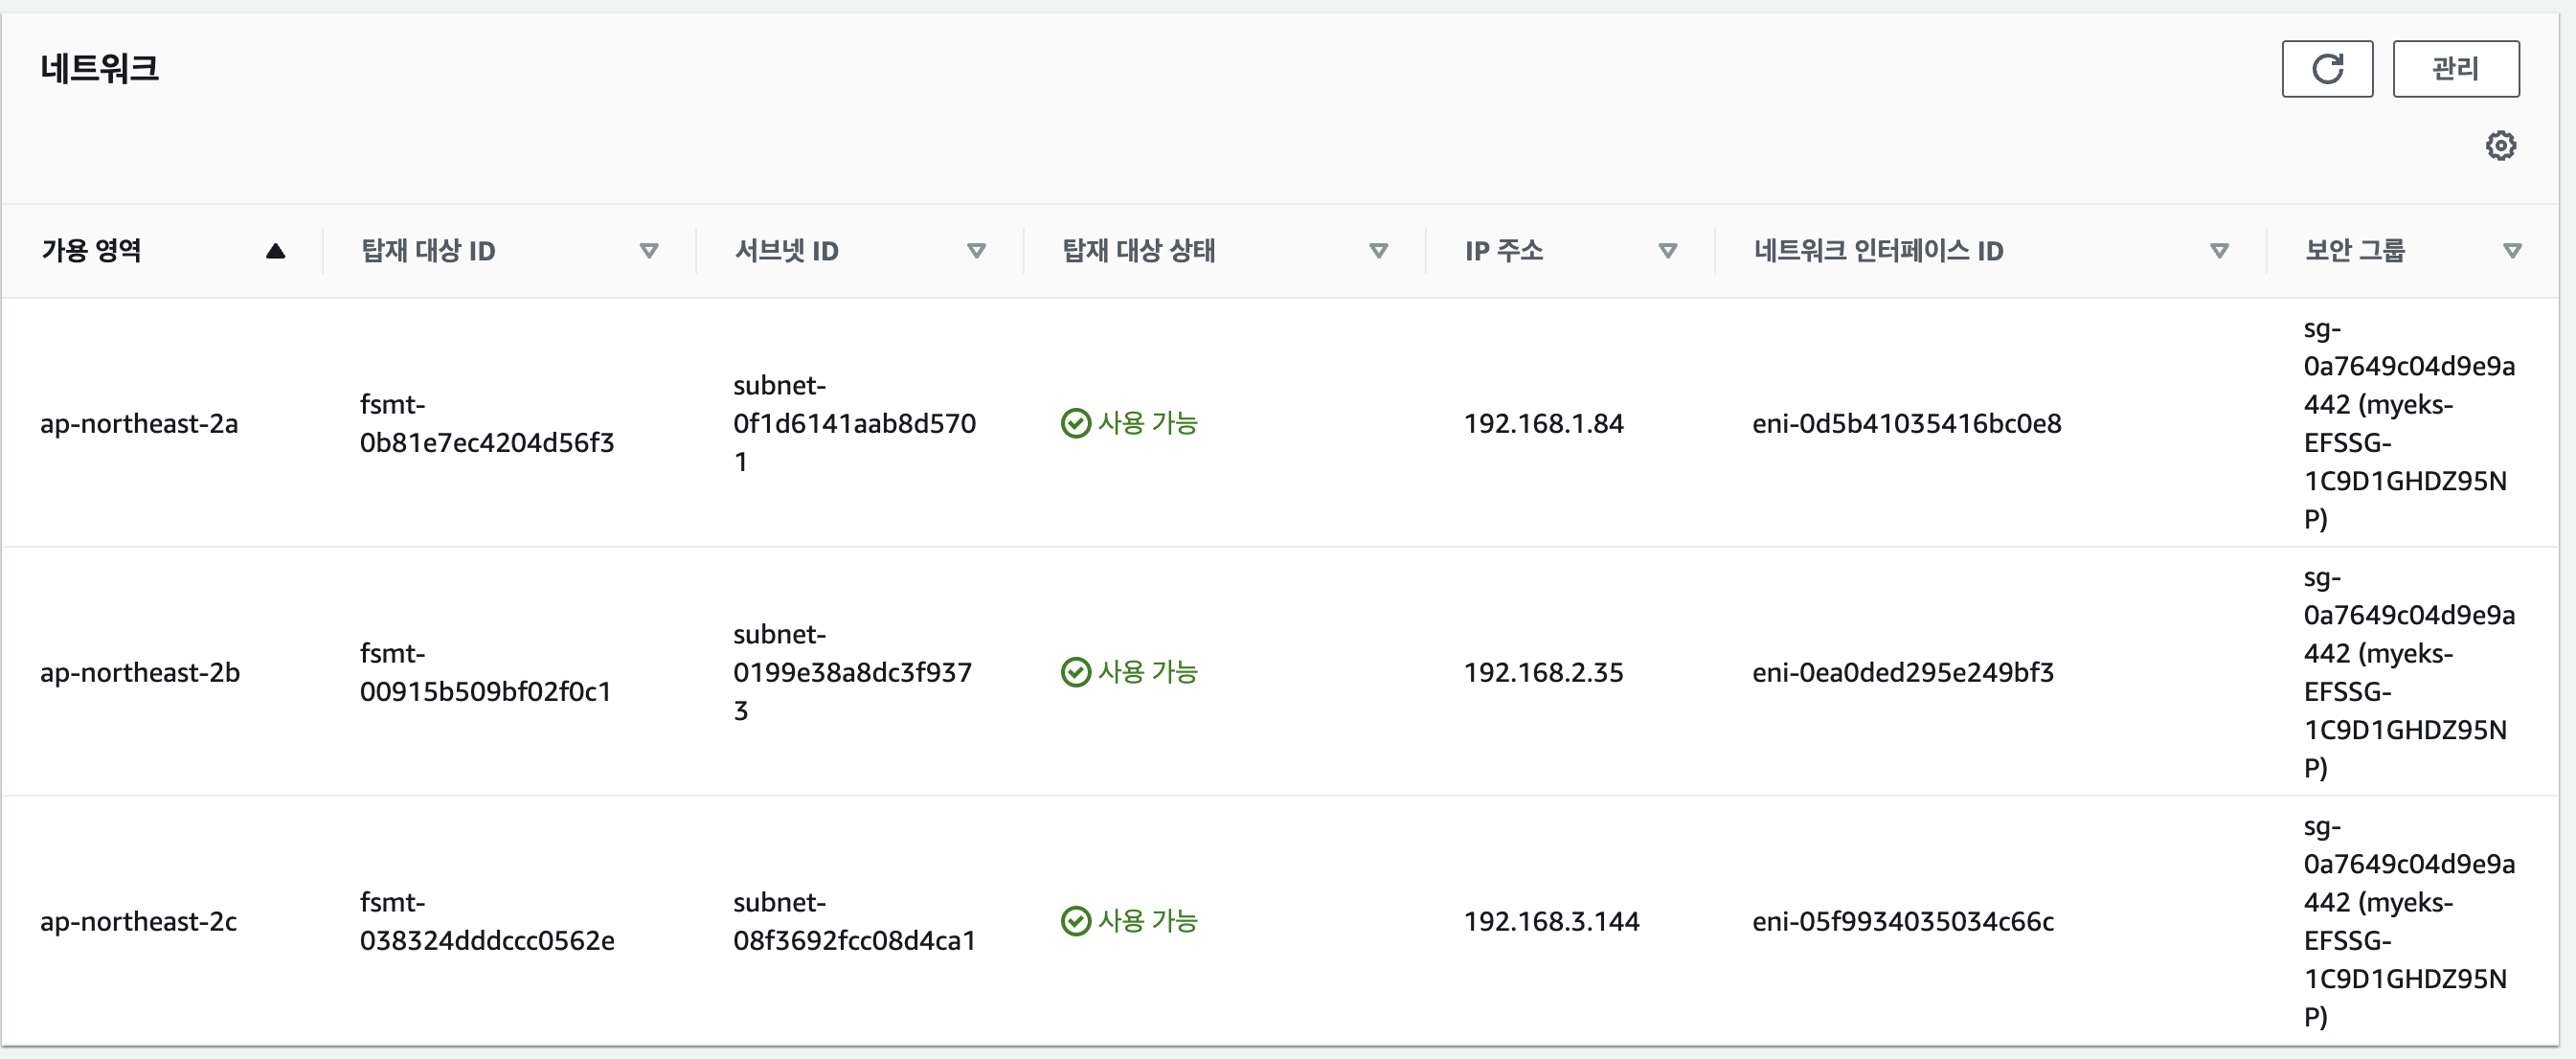The height and width of the screenshot is (1059, 2576).
Task: Click IP address 192.168.2.35
Action: tap(1543, 673)
